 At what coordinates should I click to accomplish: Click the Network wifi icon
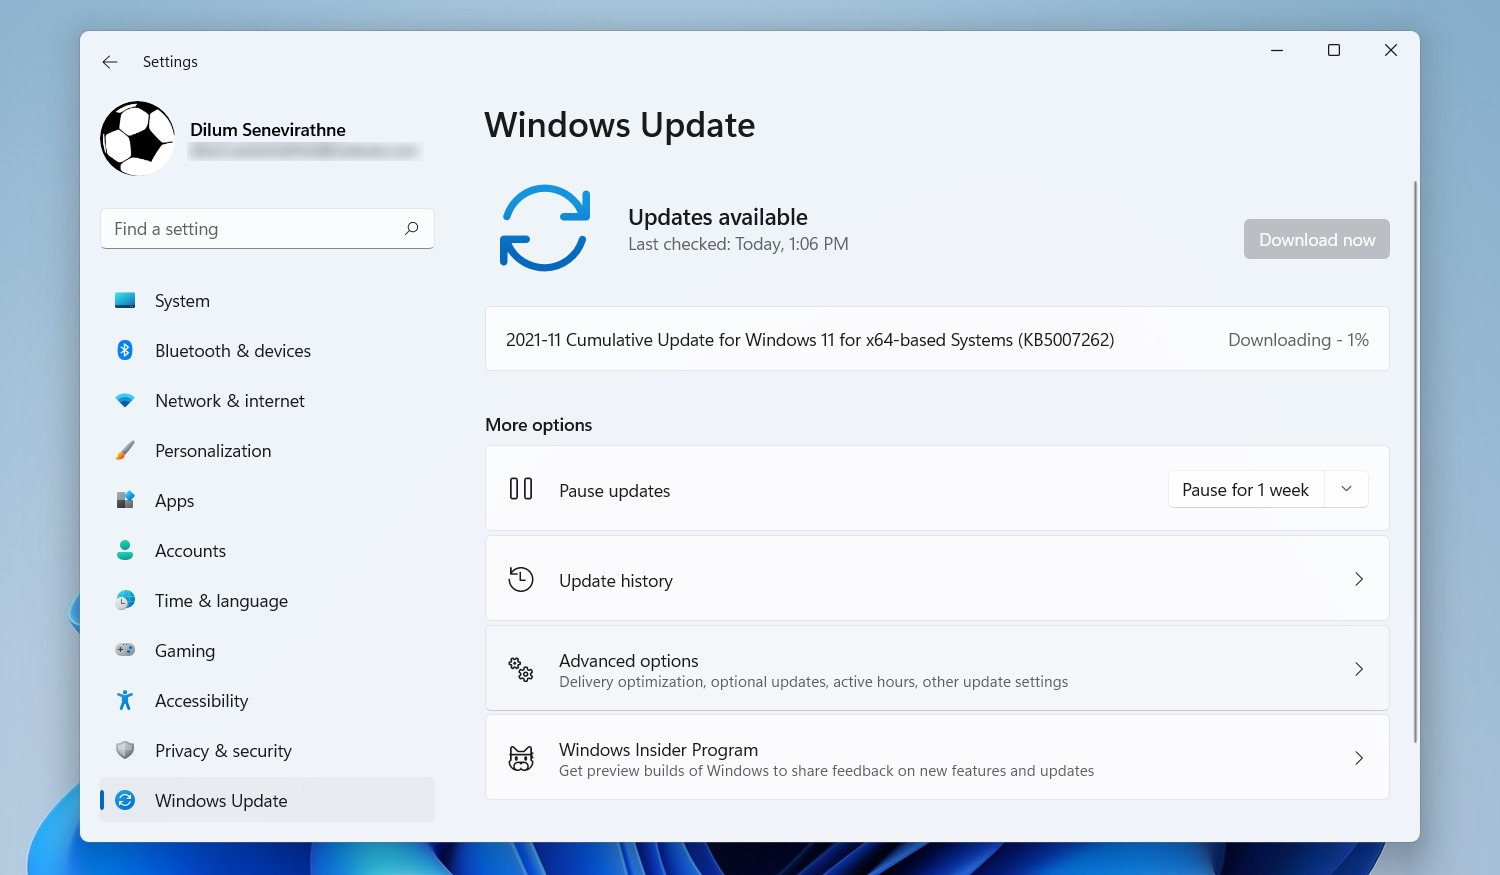[125, 400]
